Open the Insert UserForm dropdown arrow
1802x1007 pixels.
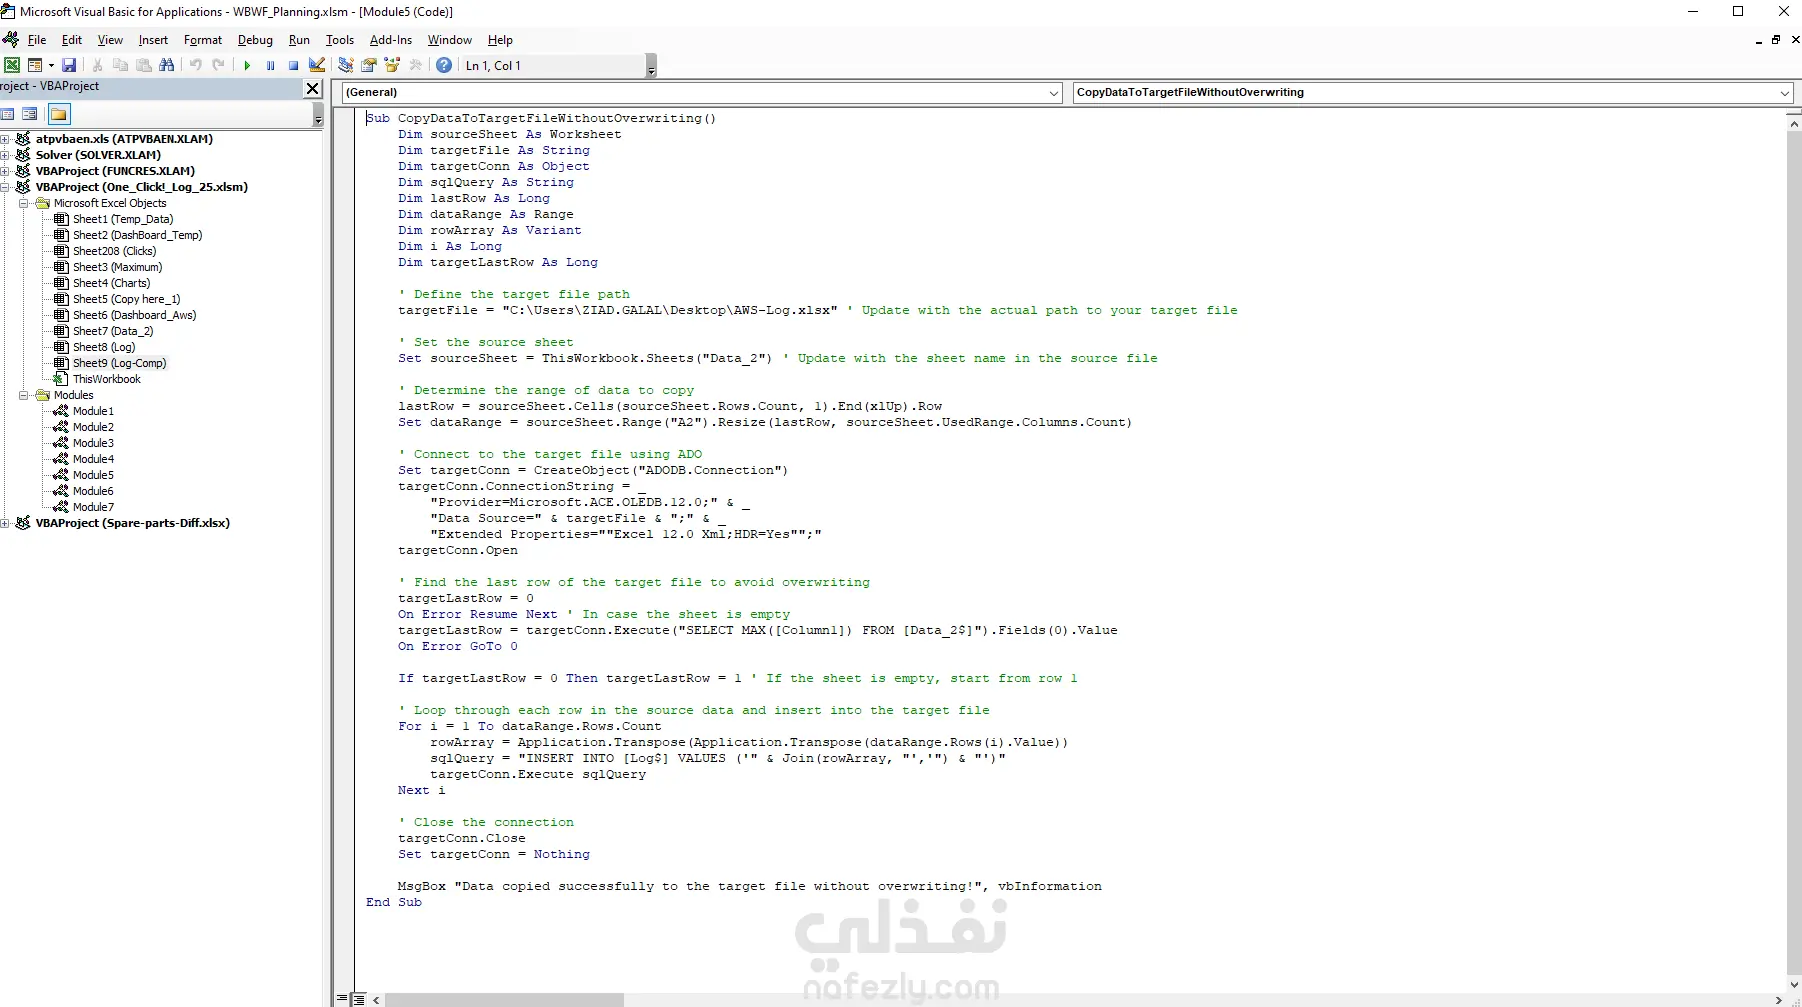click(51, 65)
